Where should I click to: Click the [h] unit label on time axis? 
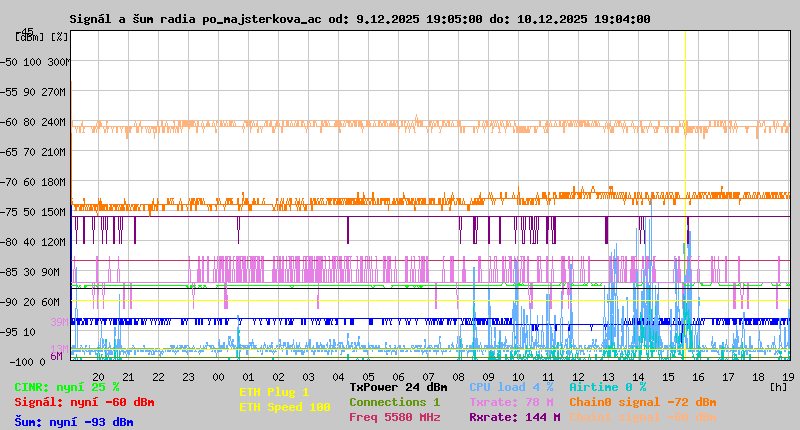tap(779, 386)
